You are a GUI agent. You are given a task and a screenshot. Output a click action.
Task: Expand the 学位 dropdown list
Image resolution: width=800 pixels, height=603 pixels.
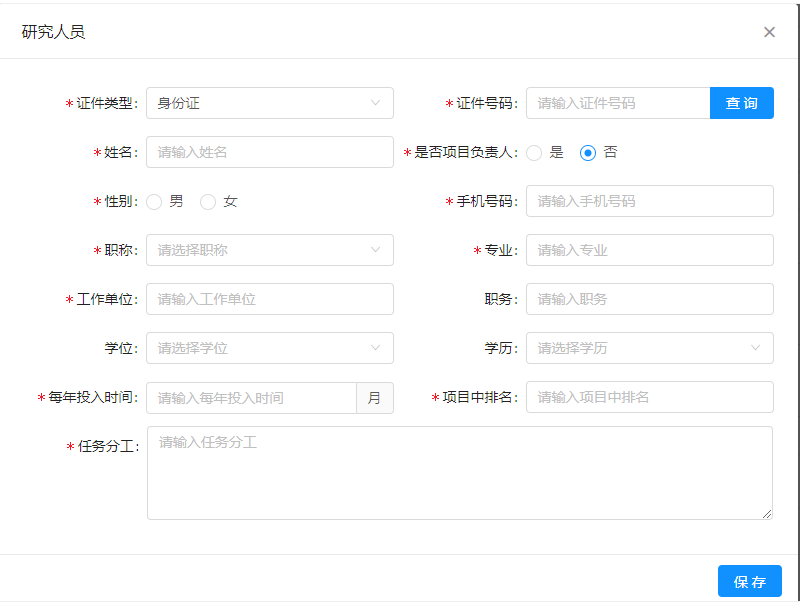tap(270, 348)
